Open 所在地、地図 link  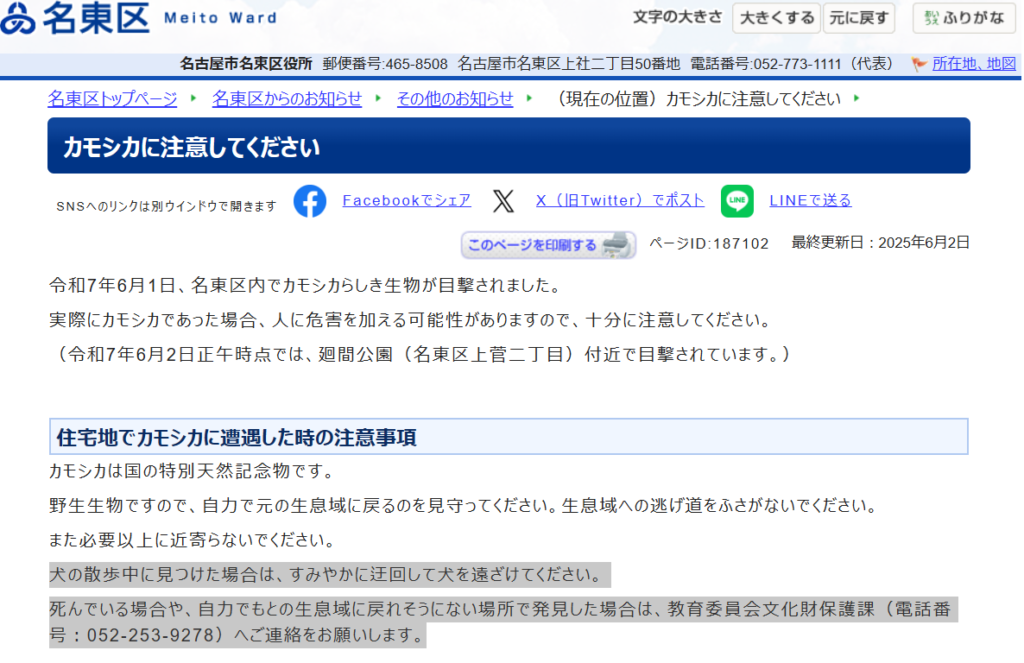[x=974, y=64]
